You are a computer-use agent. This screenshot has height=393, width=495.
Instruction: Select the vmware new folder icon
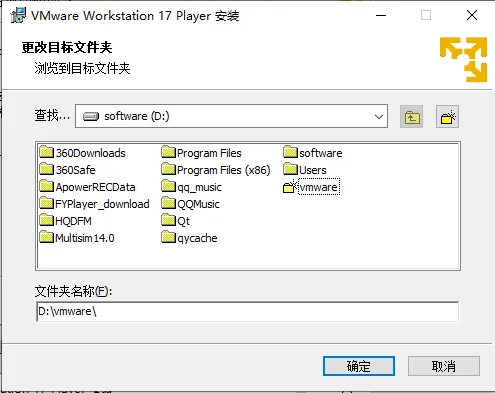290,186
